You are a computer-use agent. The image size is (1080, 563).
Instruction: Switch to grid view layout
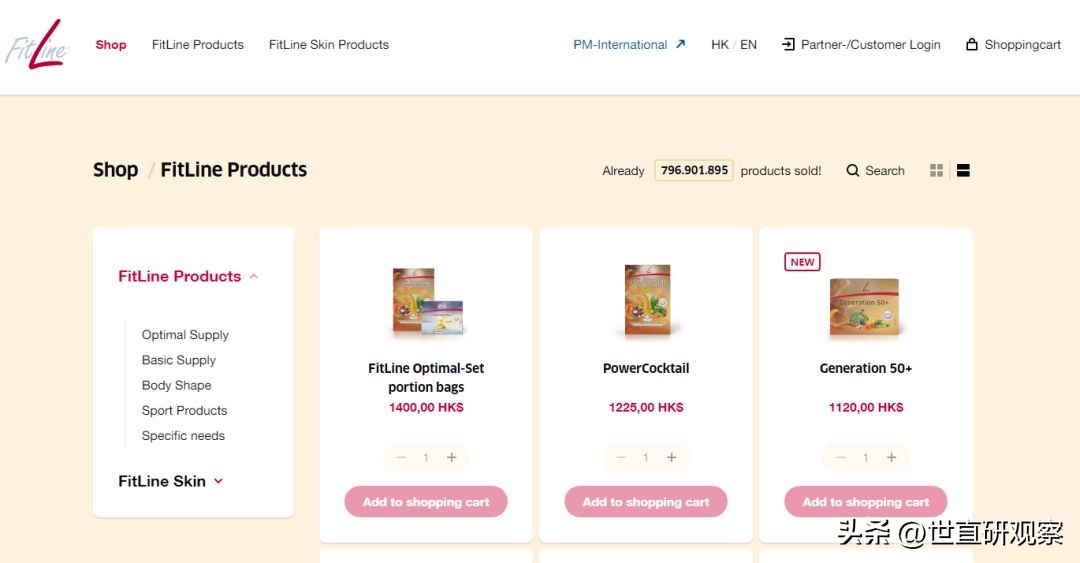(936, 171)
